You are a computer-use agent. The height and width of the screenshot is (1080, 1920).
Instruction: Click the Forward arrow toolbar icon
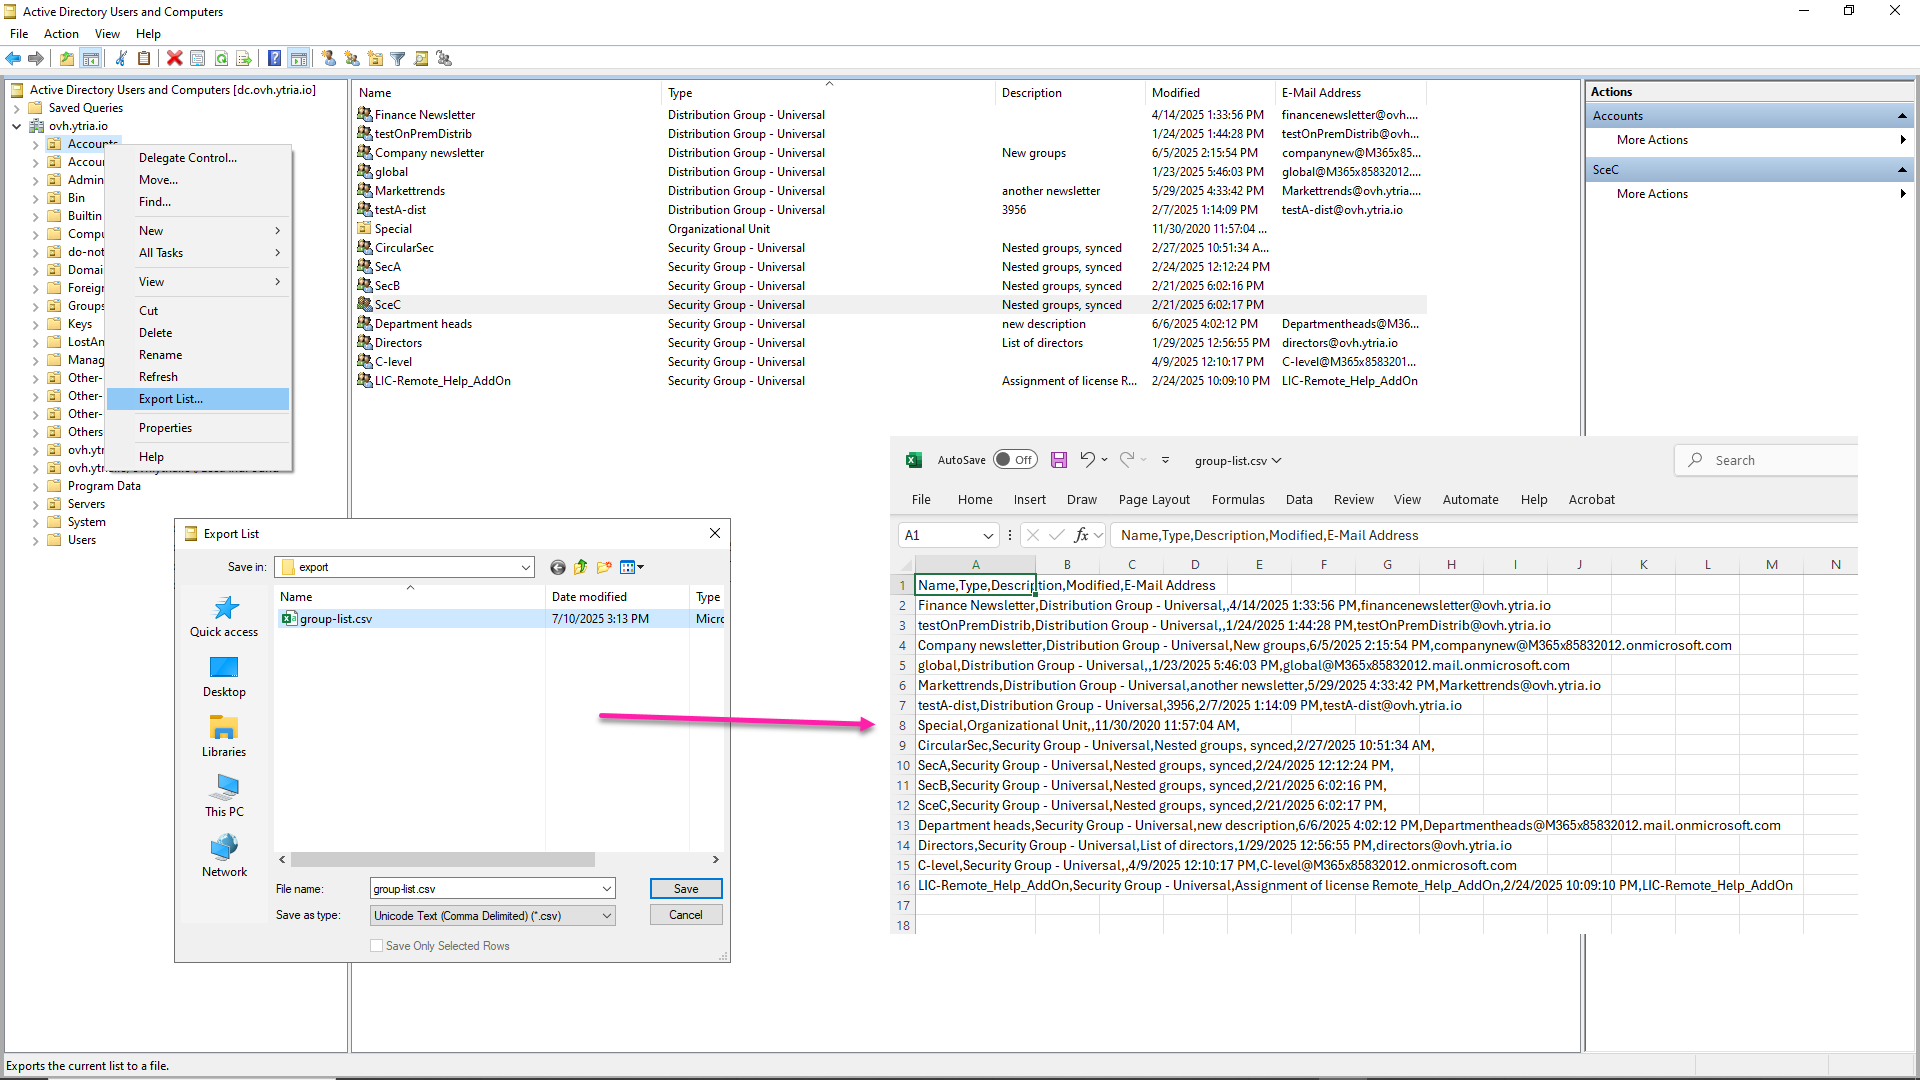click(36, 59)
